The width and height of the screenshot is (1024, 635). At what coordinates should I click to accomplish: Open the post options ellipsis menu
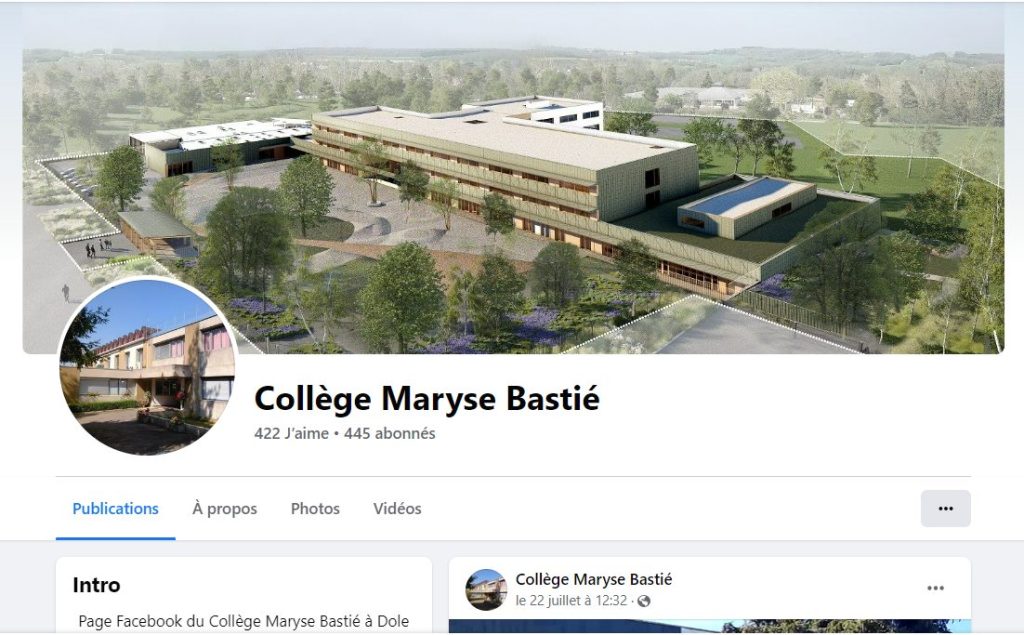coord(935,588)
